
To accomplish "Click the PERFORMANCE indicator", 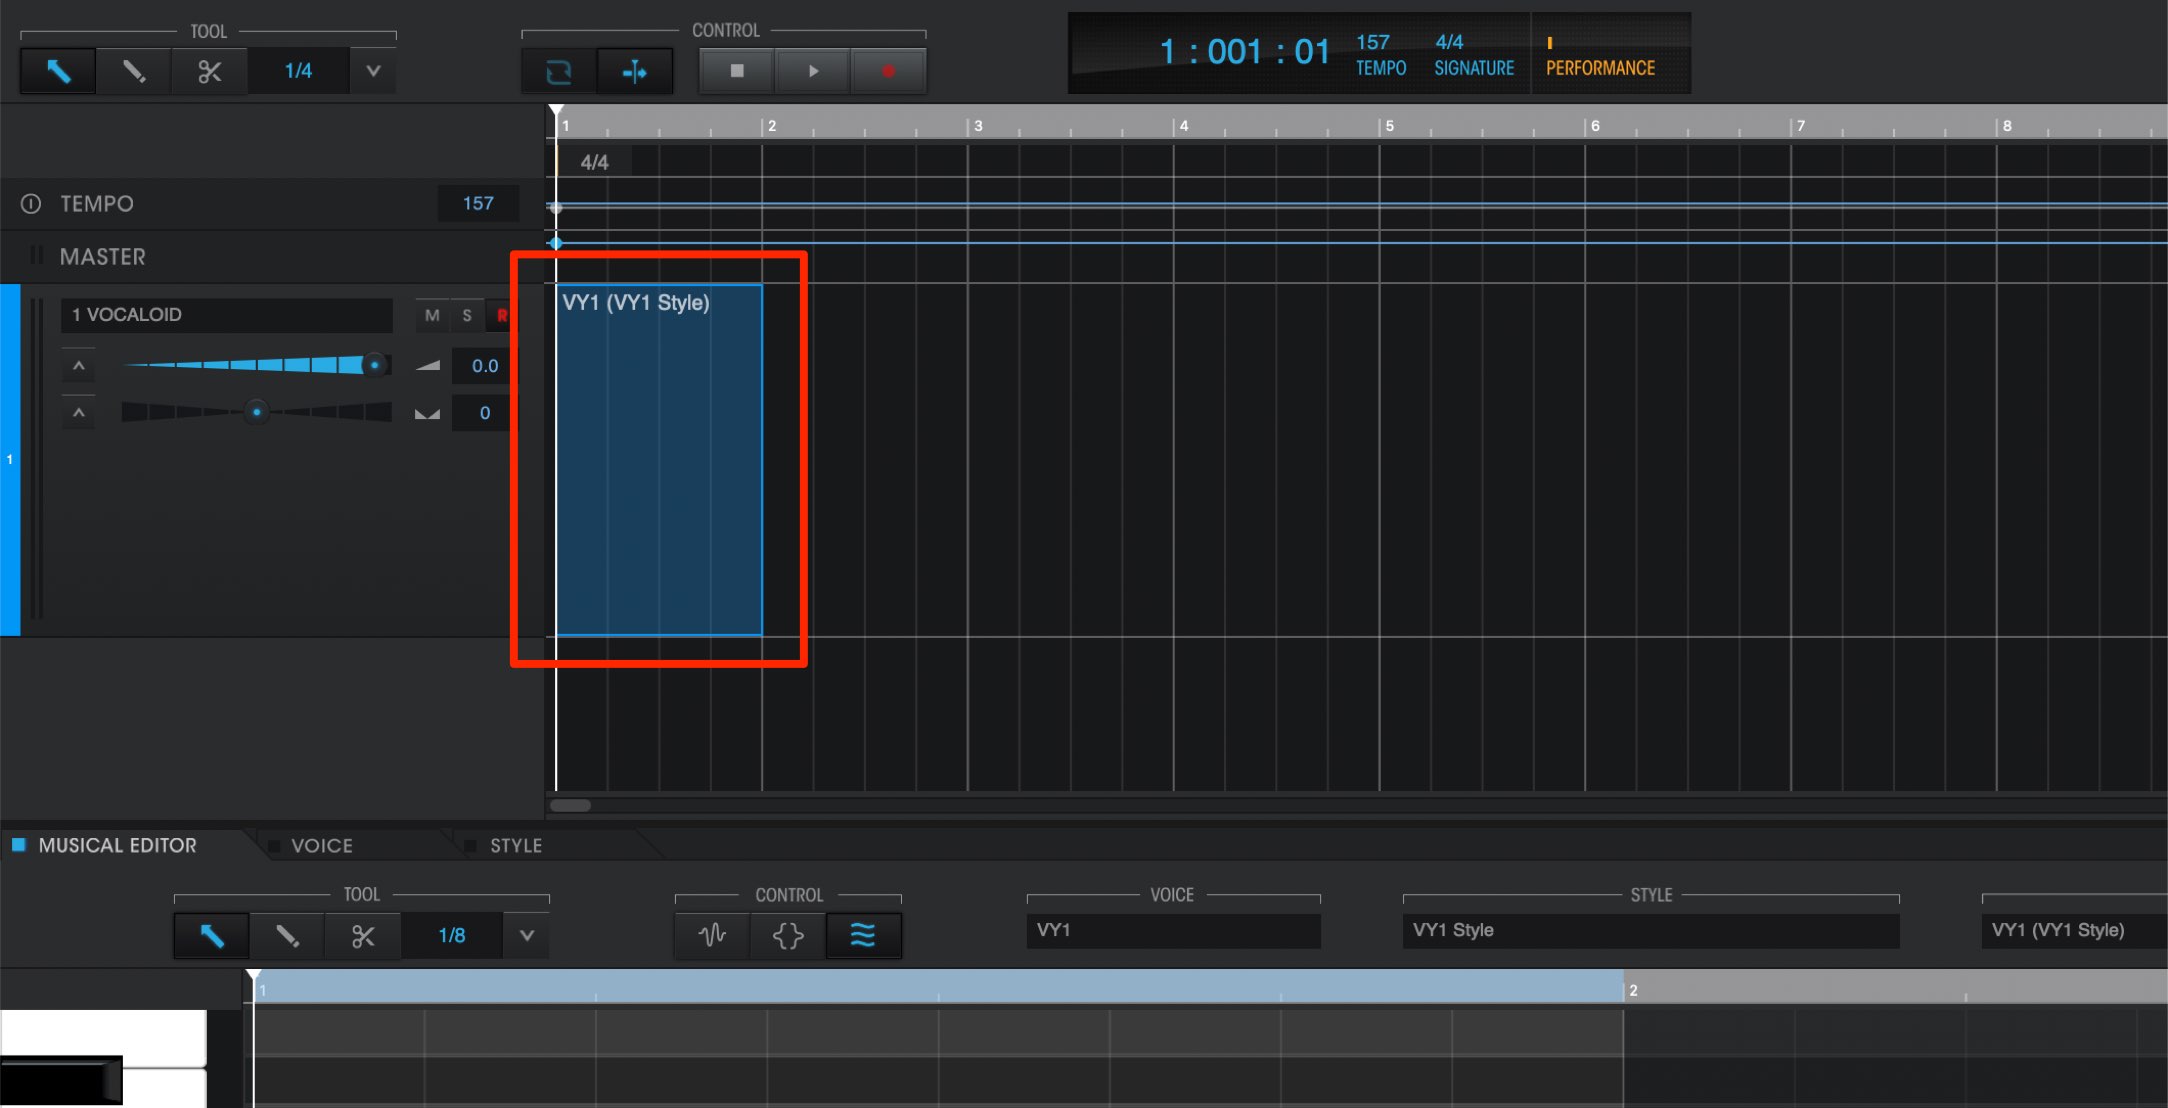I will tap(1600, 57).
